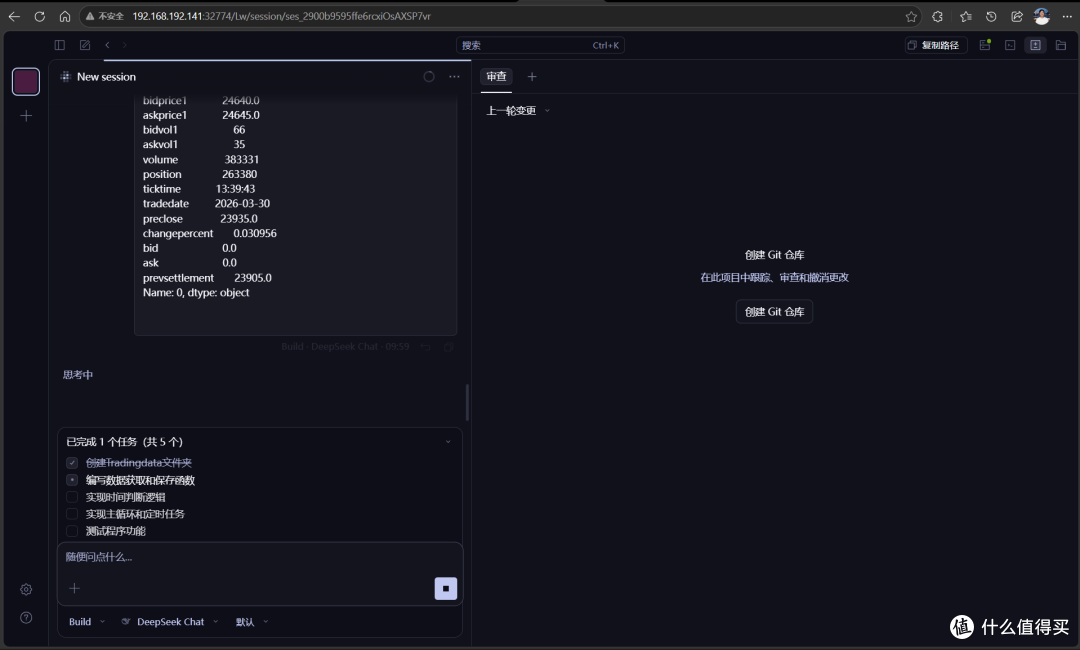Click the browser back arrow
The height and width of the screenshot is (650, 1080).
(14, 17)
